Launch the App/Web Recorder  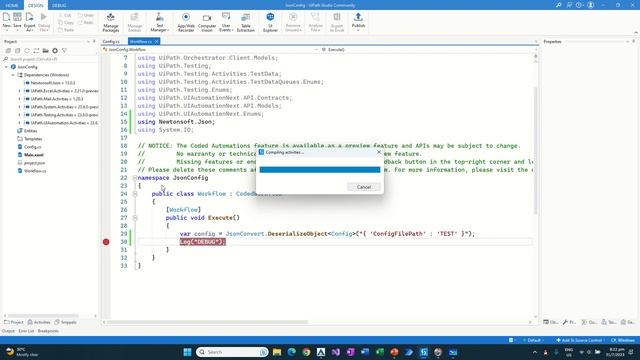[x=186, y=22]
